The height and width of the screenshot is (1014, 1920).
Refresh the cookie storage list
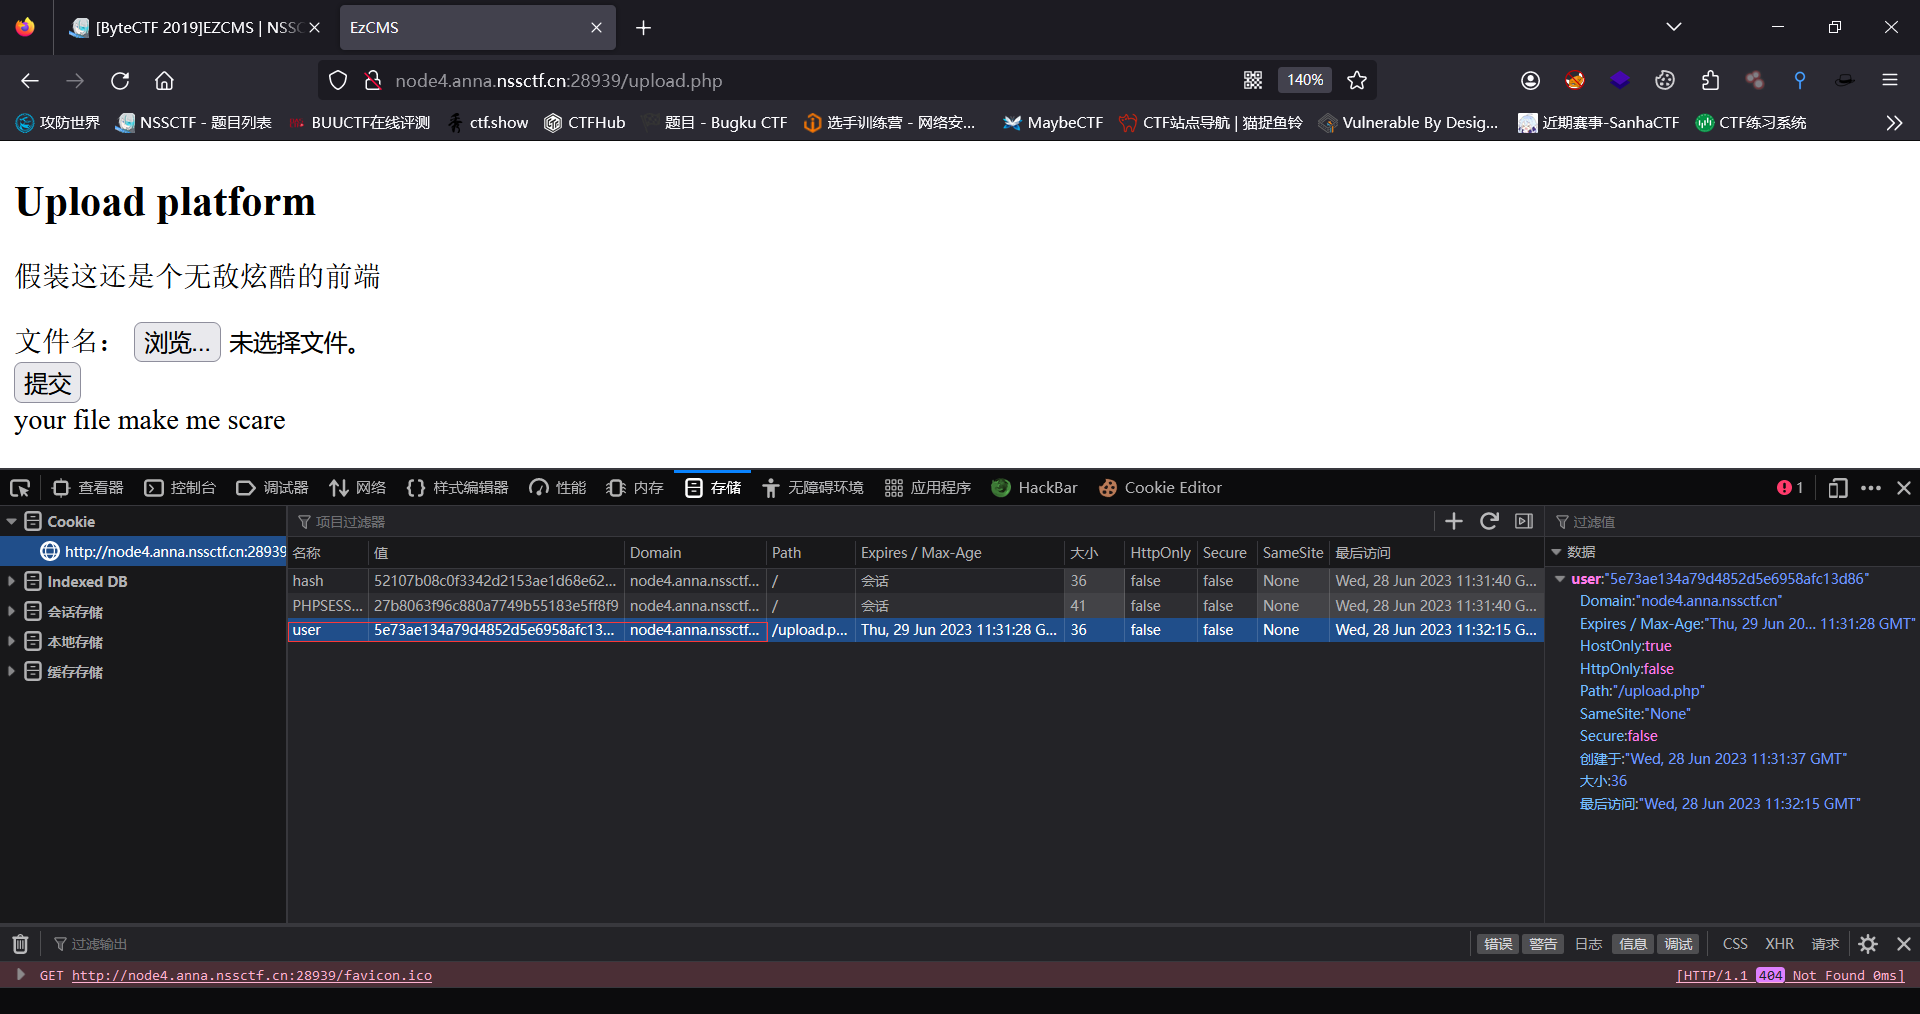(x=1489, y=521)
